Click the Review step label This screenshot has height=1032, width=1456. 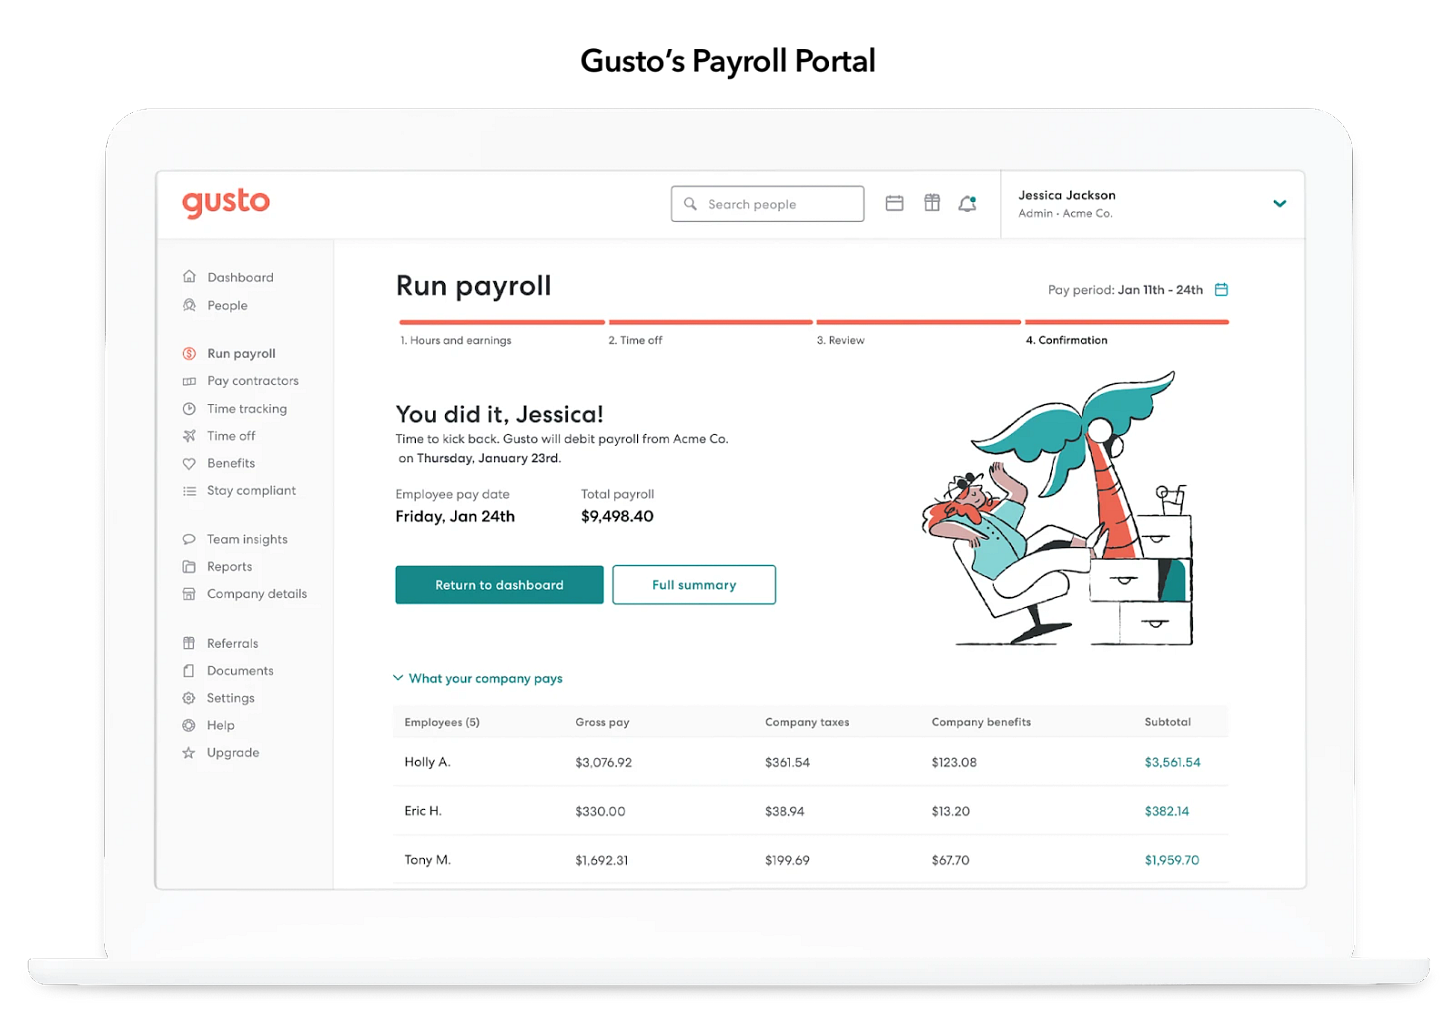(x=840, y=340)
